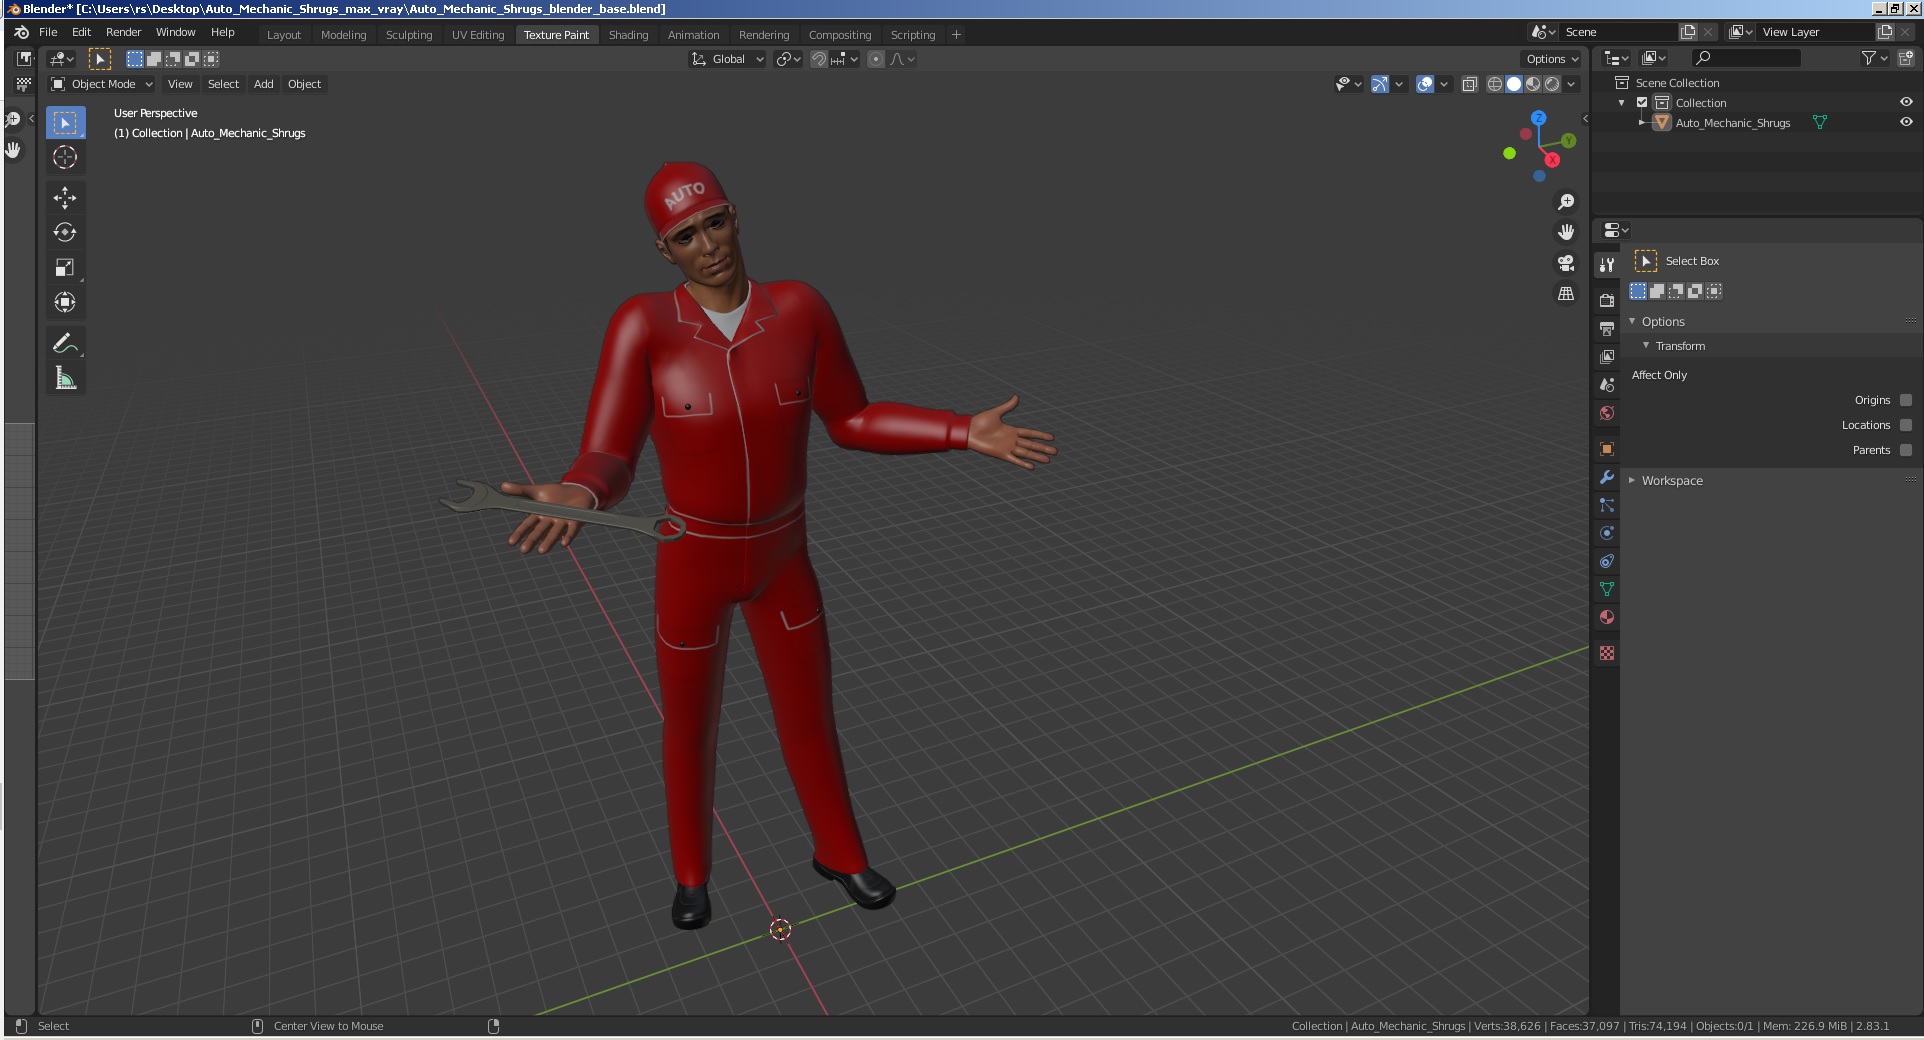Select the Annotate pencil tool

pos(65,343)
